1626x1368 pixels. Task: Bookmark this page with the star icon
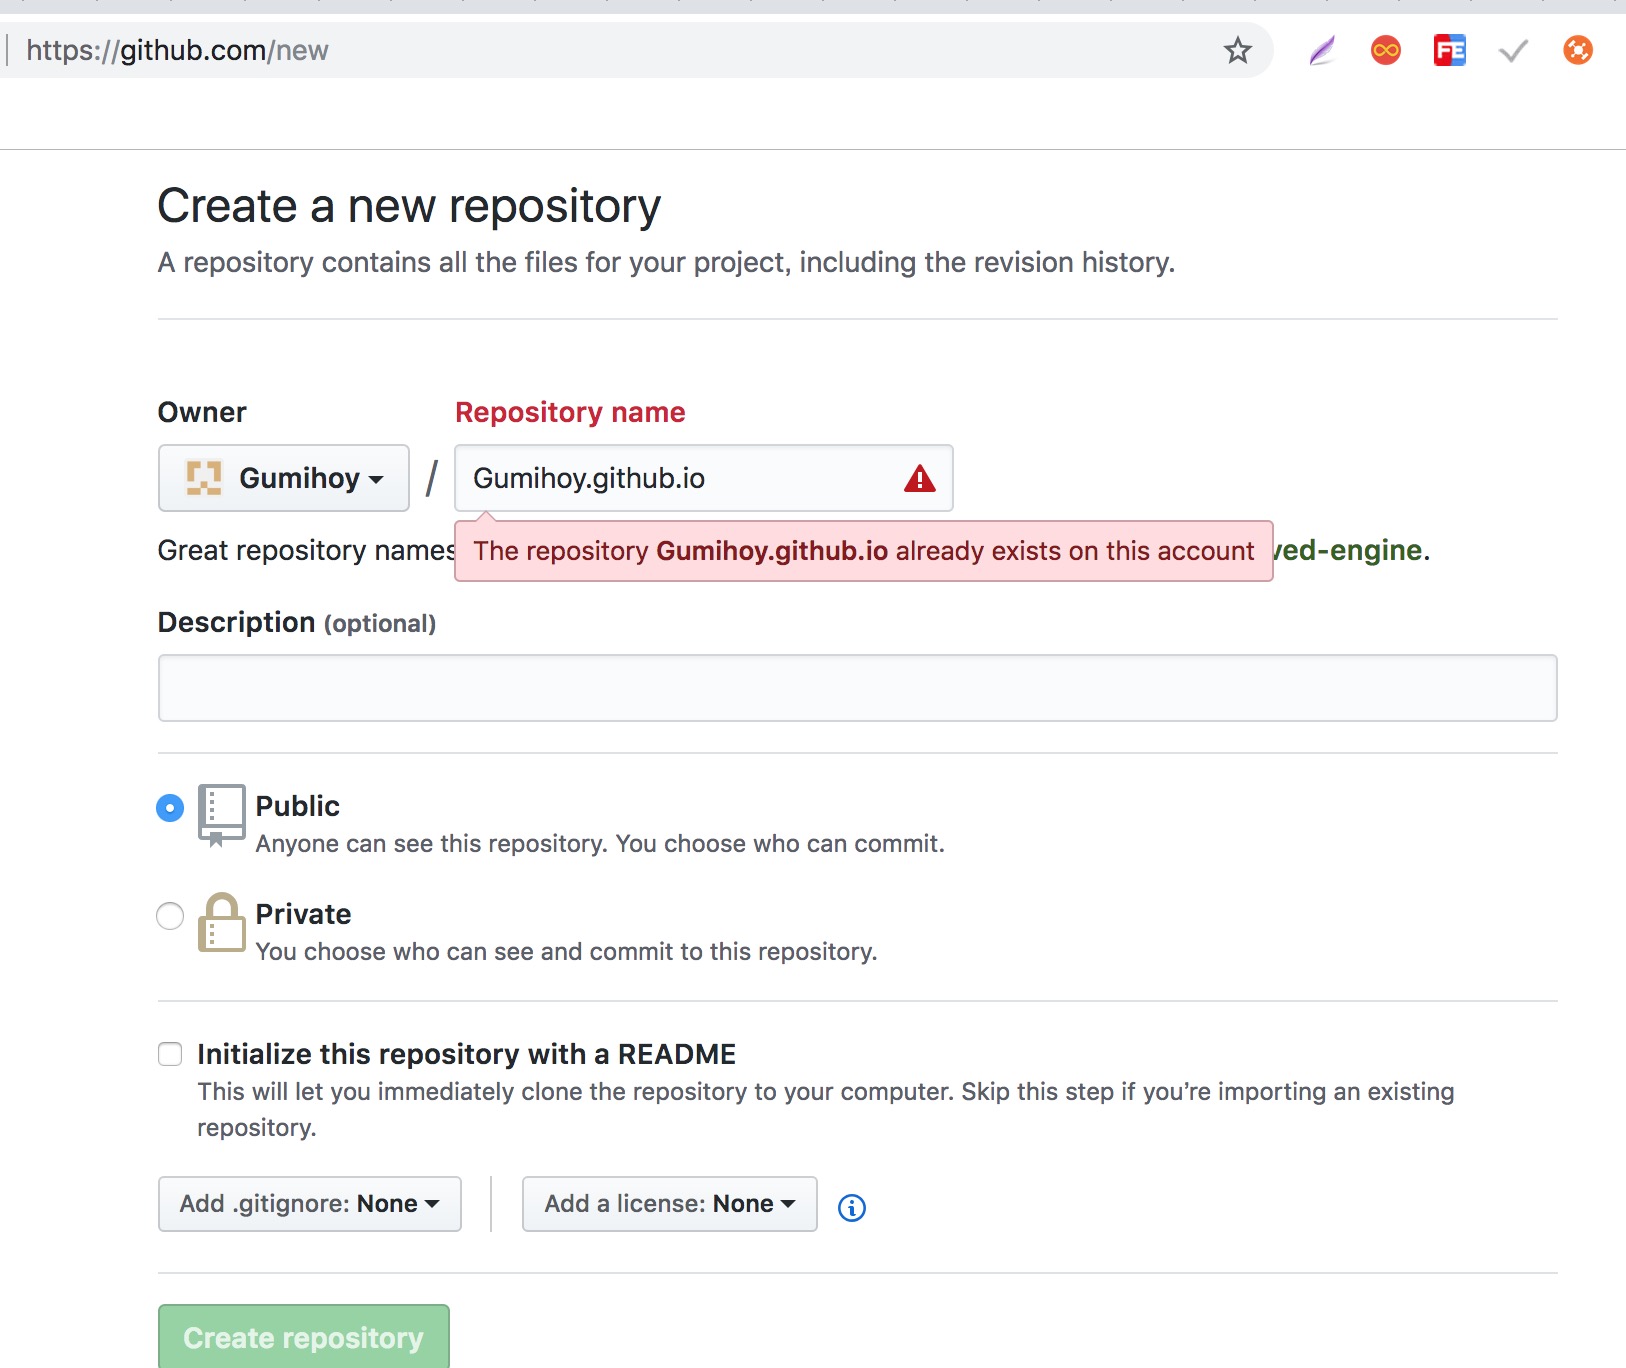[x=1238, y=50]
